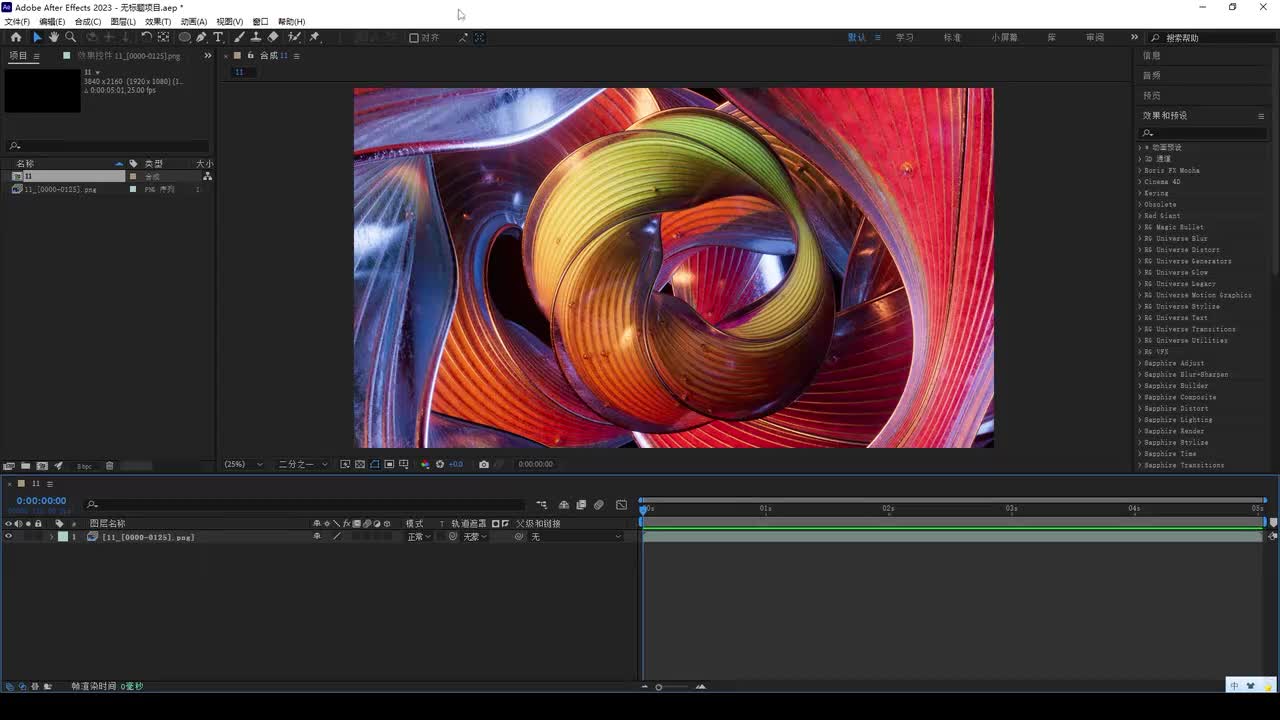Open the composition flowchart icon in timeline
Screen dimensions: 1280x720
click(x=541, y=505)
